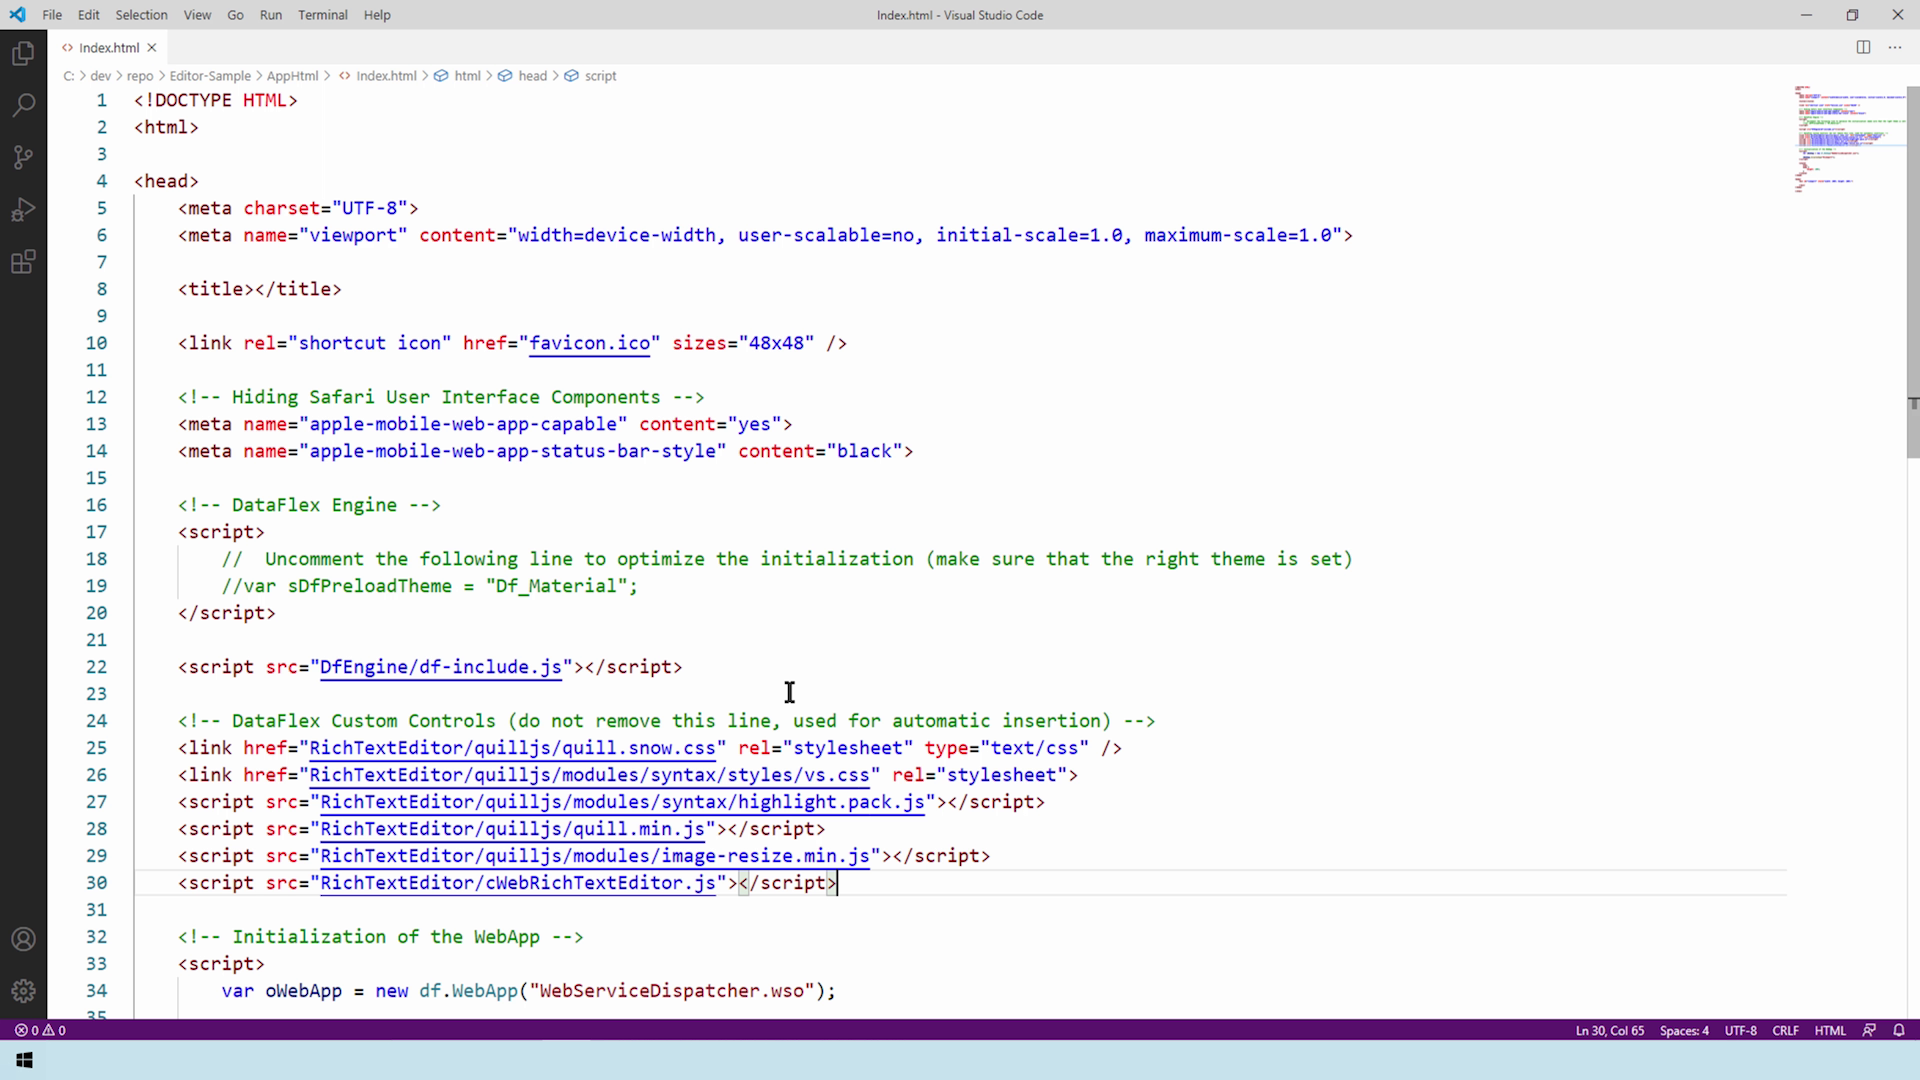The height and width of the screenshot is (1080, 1920).
Task: Expand the 'AppHtml' breadcrumb folder
Action: [x=292, y=76]
